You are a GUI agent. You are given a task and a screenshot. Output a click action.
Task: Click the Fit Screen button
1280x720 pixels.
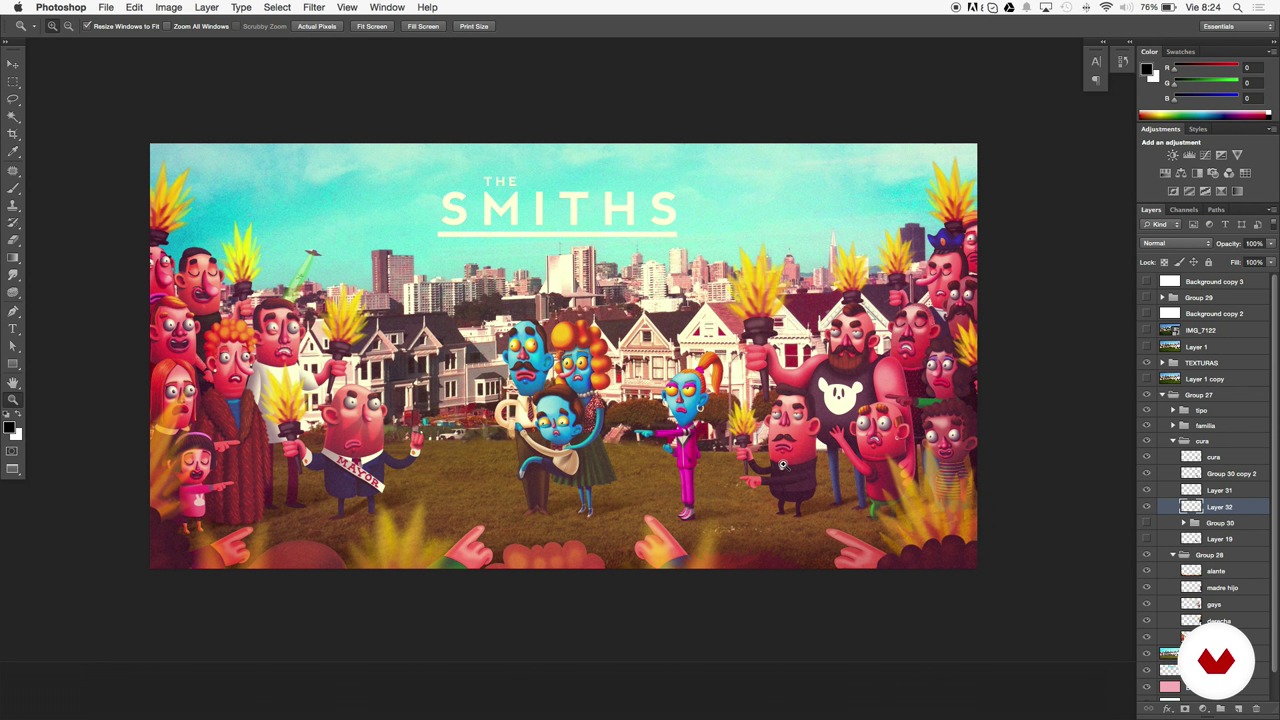tap(372, 26)
